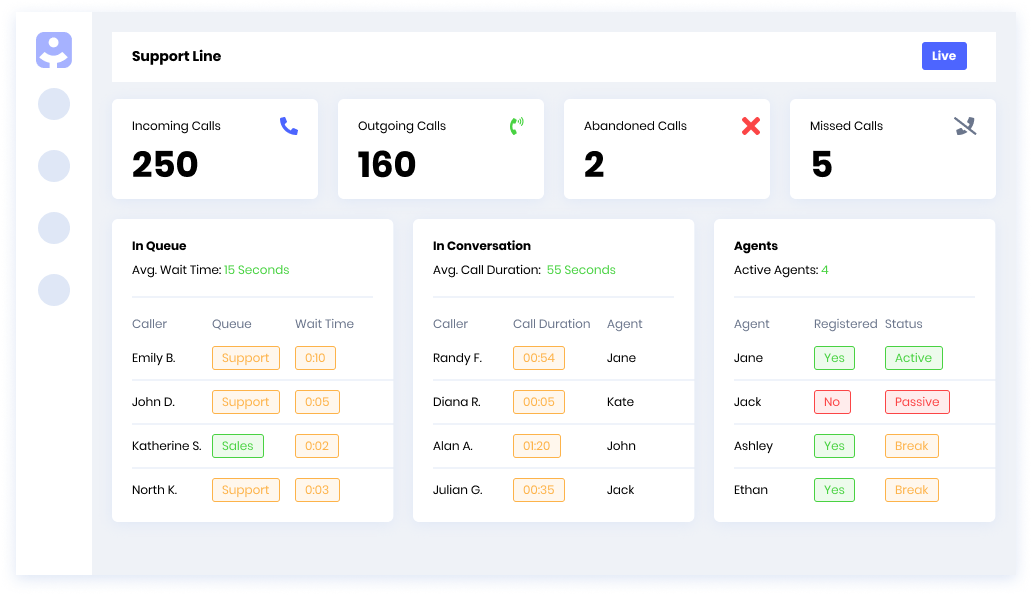This screenshot has height=595, width=1032.
Task: Click the bottom sidebar circle icon
Action: (x=54, y=290)
